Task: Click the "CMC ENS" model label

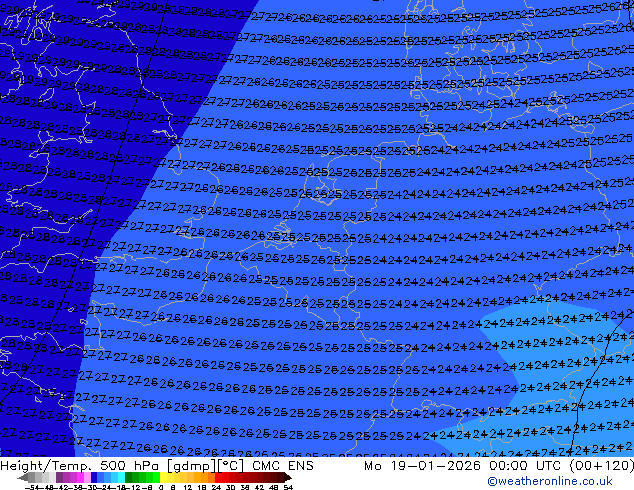Action: tap(283, 466)
